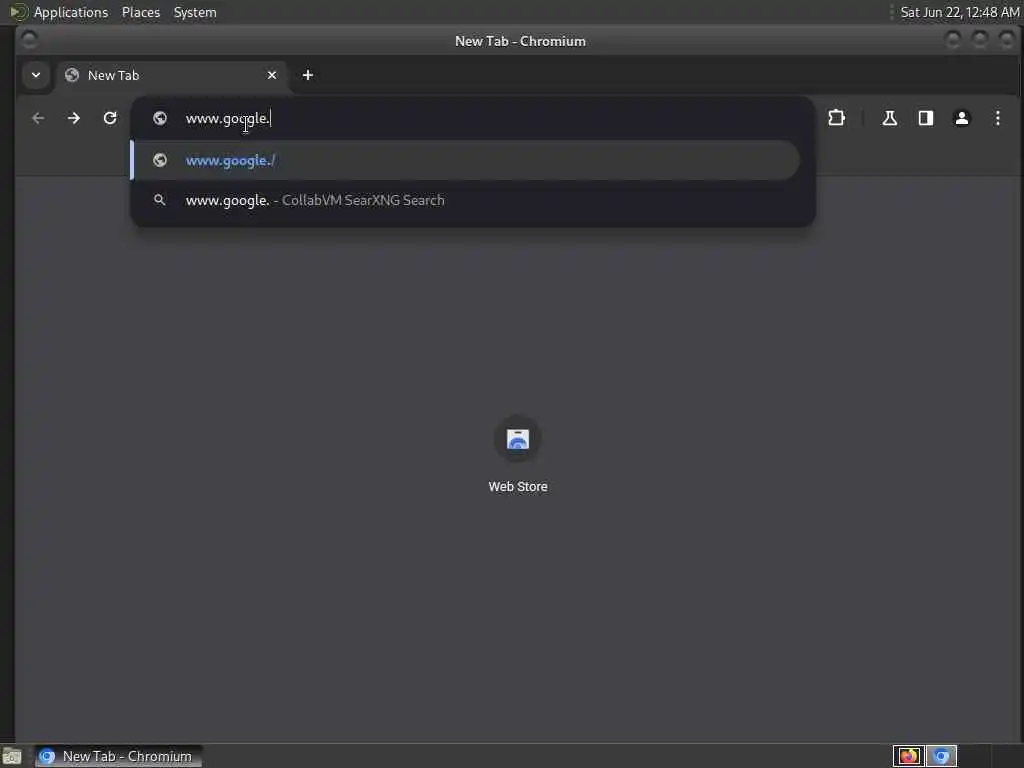Close the New Tab tab
This screenshot has width=1024, height=768.
[x=272, y=75]
